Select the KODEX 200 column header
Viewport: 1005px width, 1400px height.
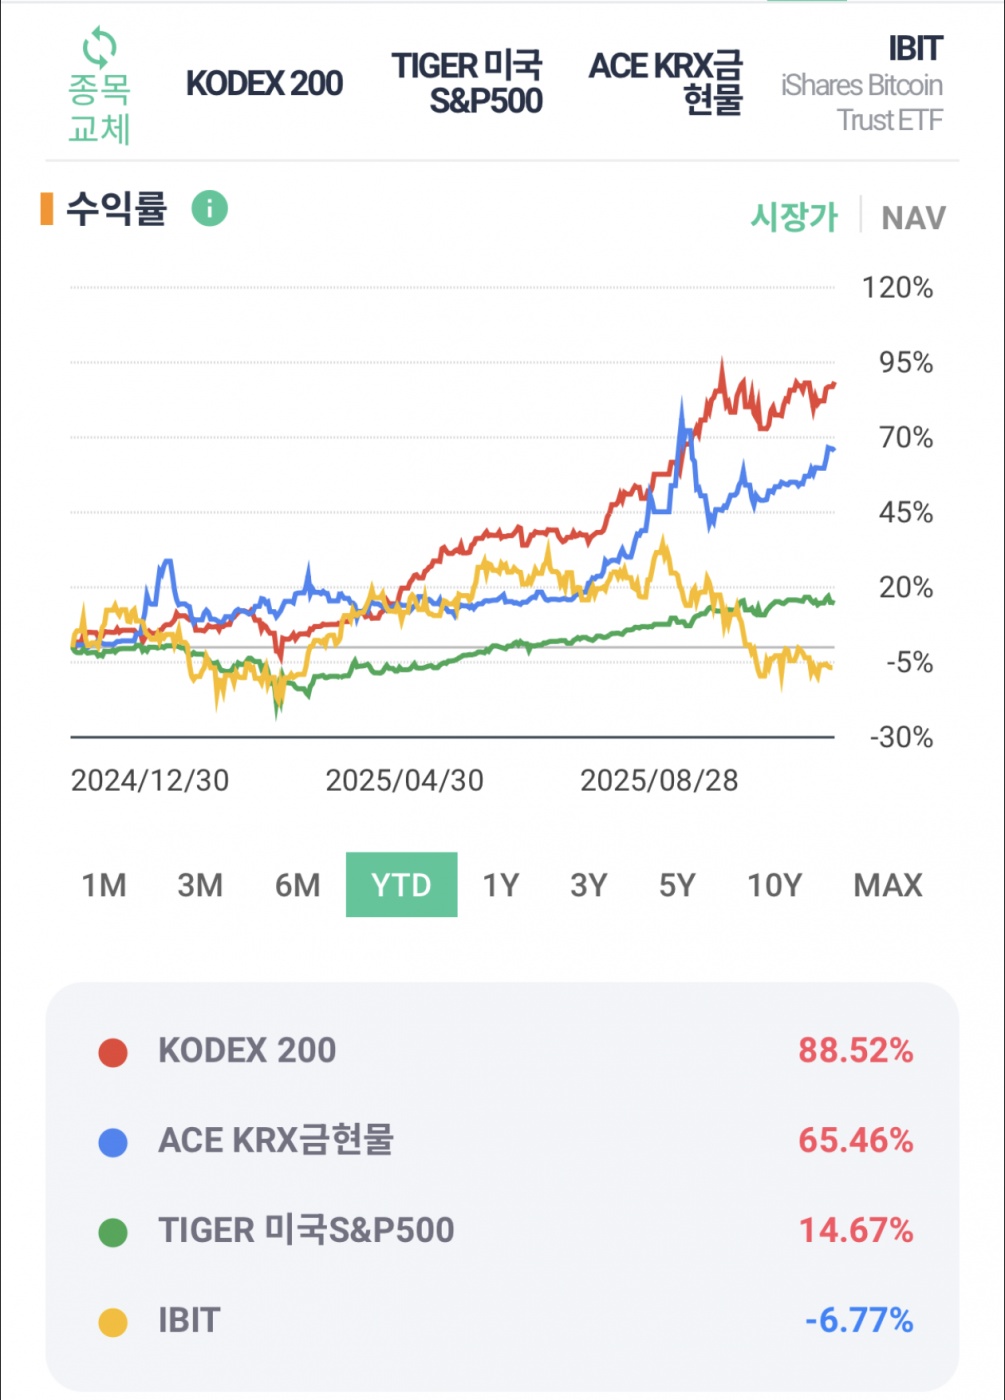(264, 84)
